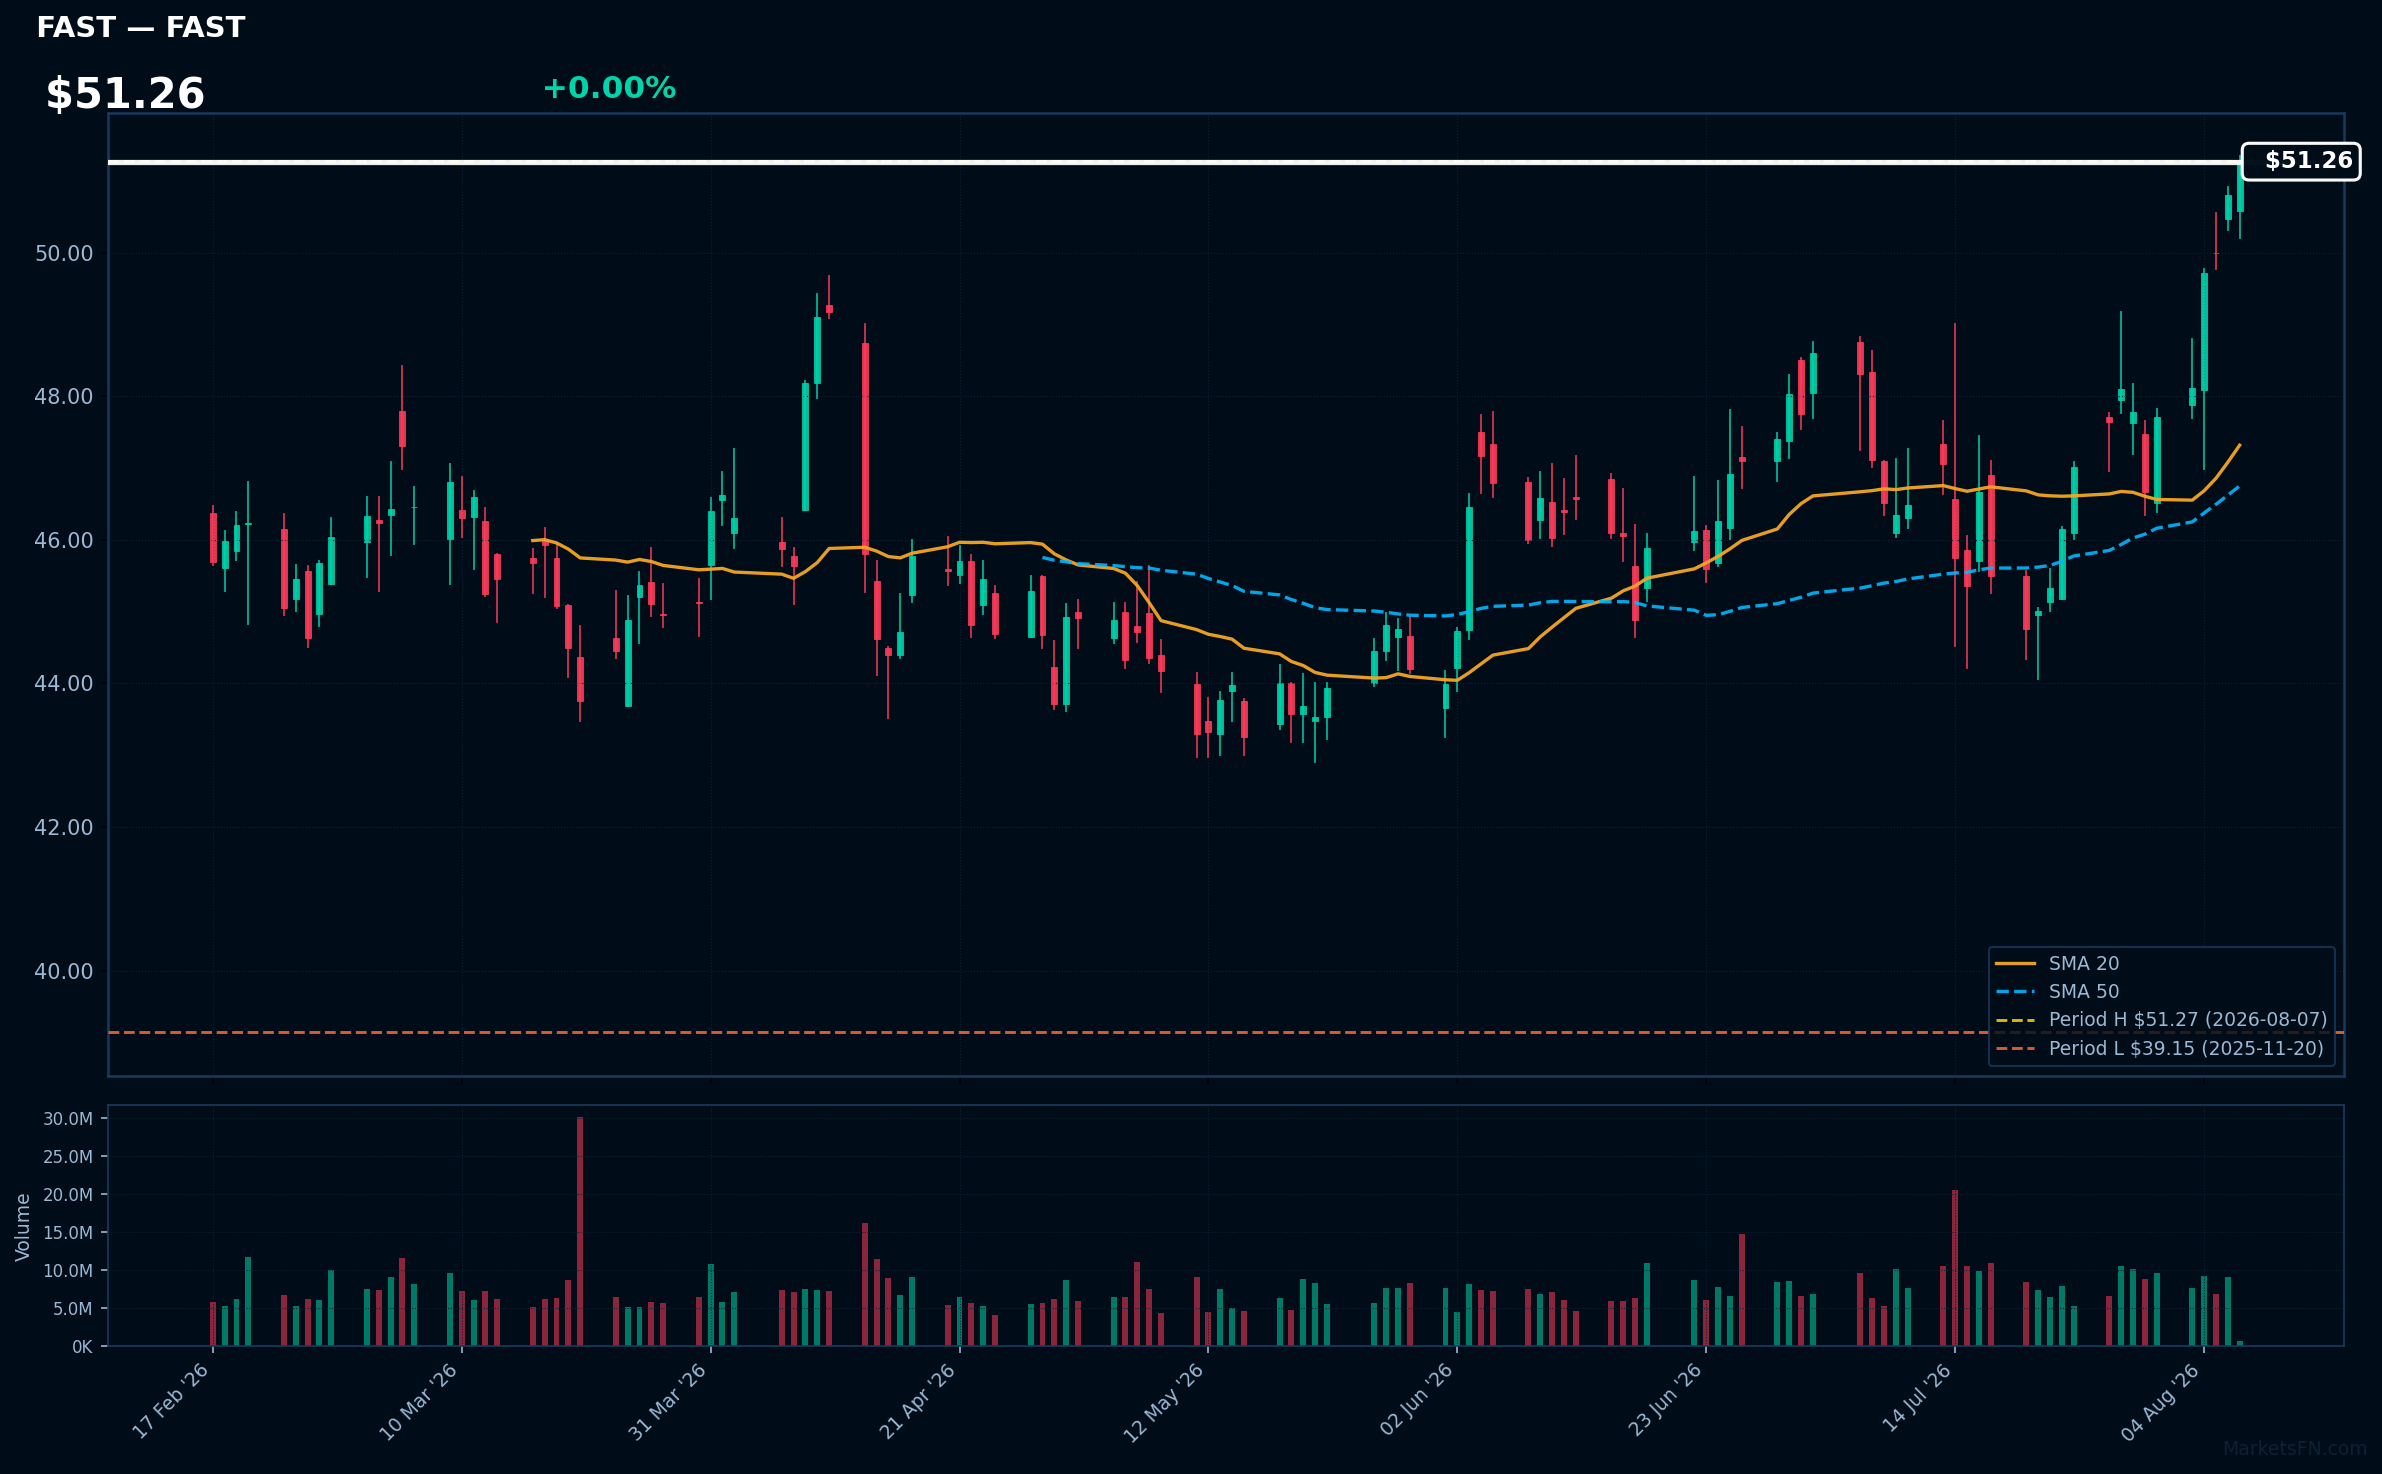Image resolution: width=2382 pixels, height=1474 pixels.
Task: Click the 15.0M volume axis label
Action: [x=68, y=1233]
